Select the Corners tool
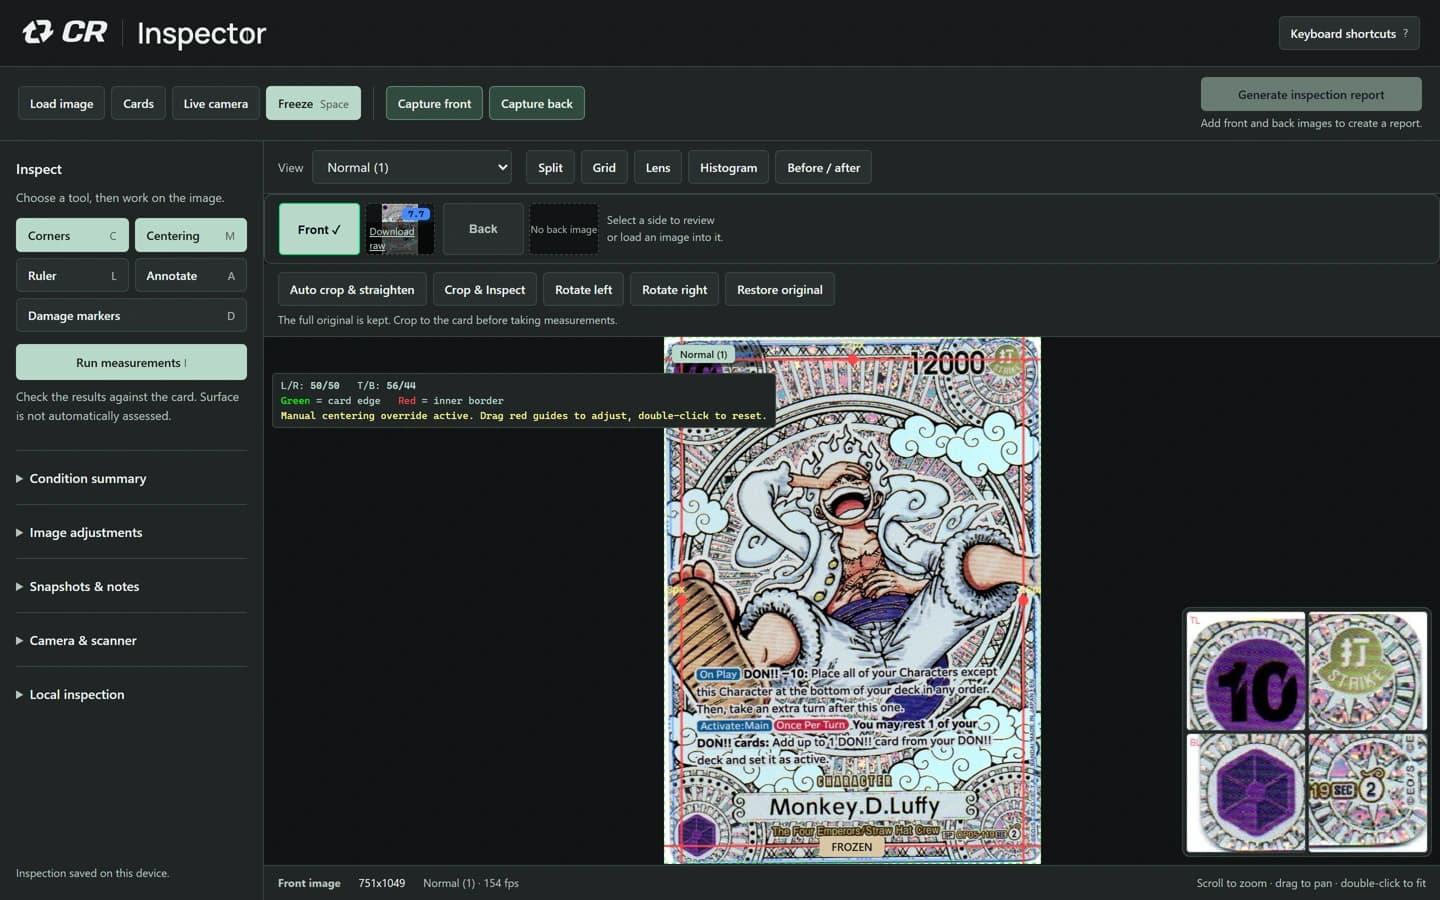The width and height of the screenshot is (1440, 900). click(x=72, y=235)
